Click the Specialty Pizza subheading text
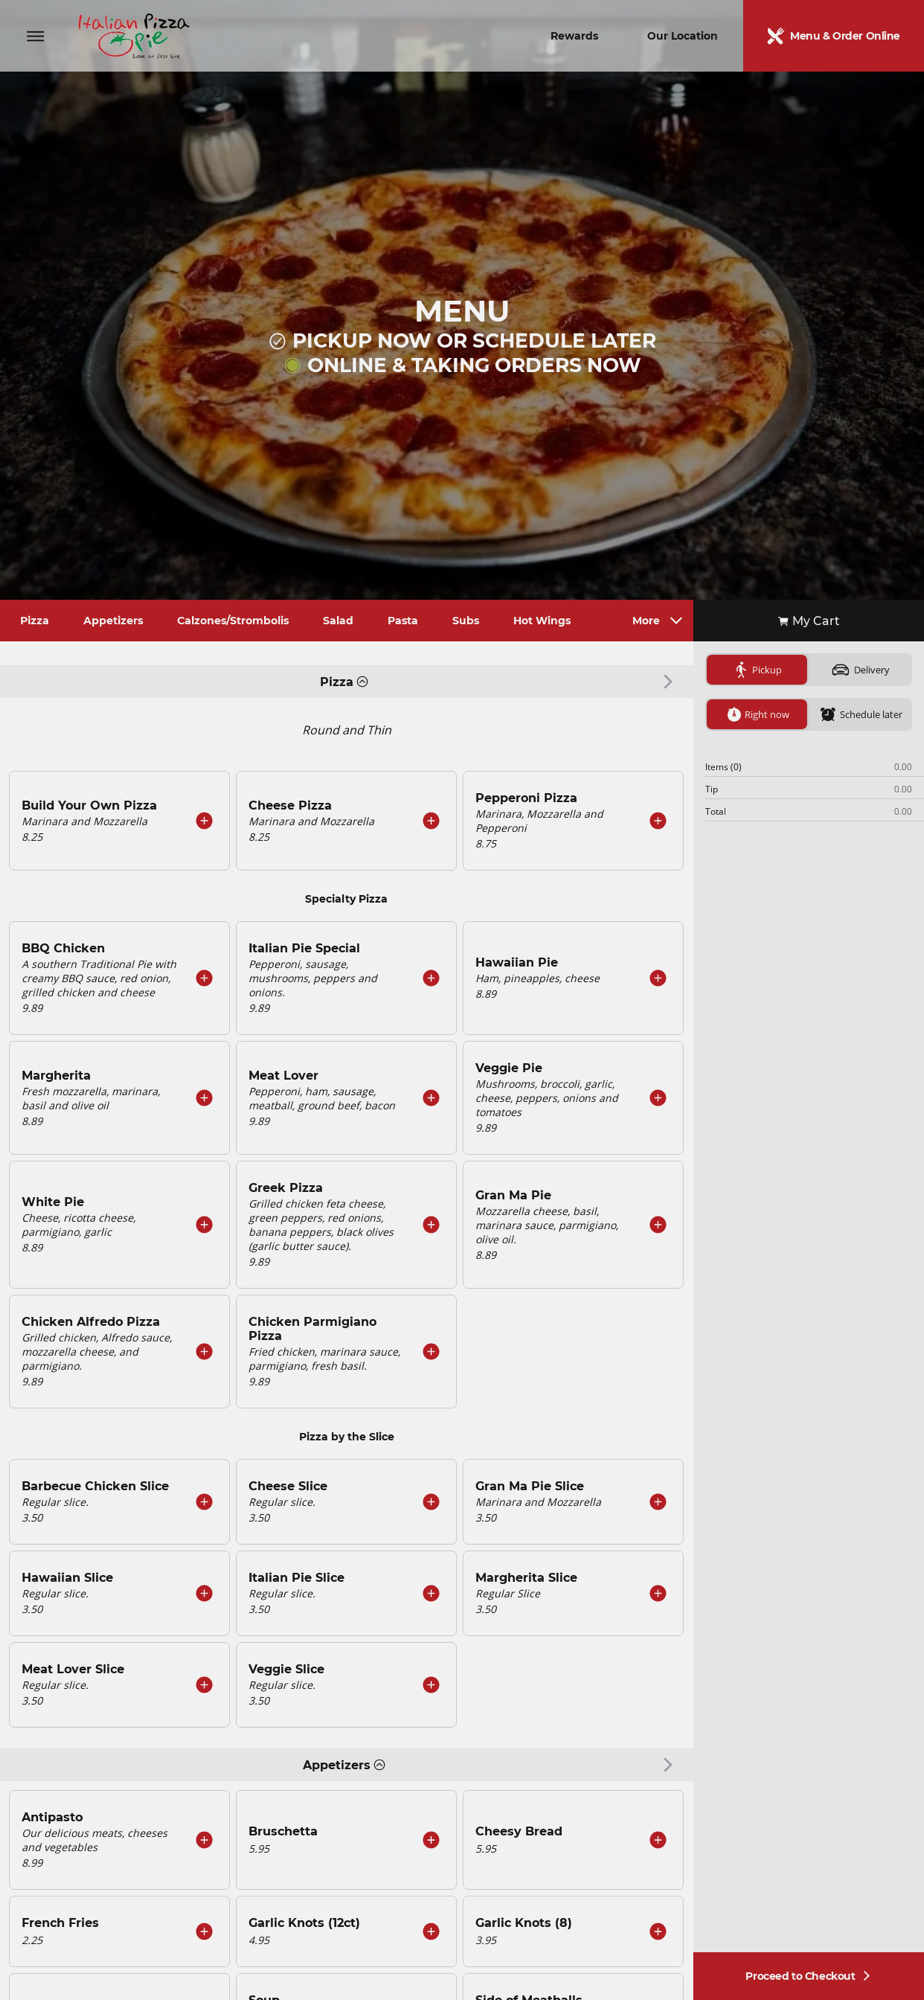 (x=346, y=899)
